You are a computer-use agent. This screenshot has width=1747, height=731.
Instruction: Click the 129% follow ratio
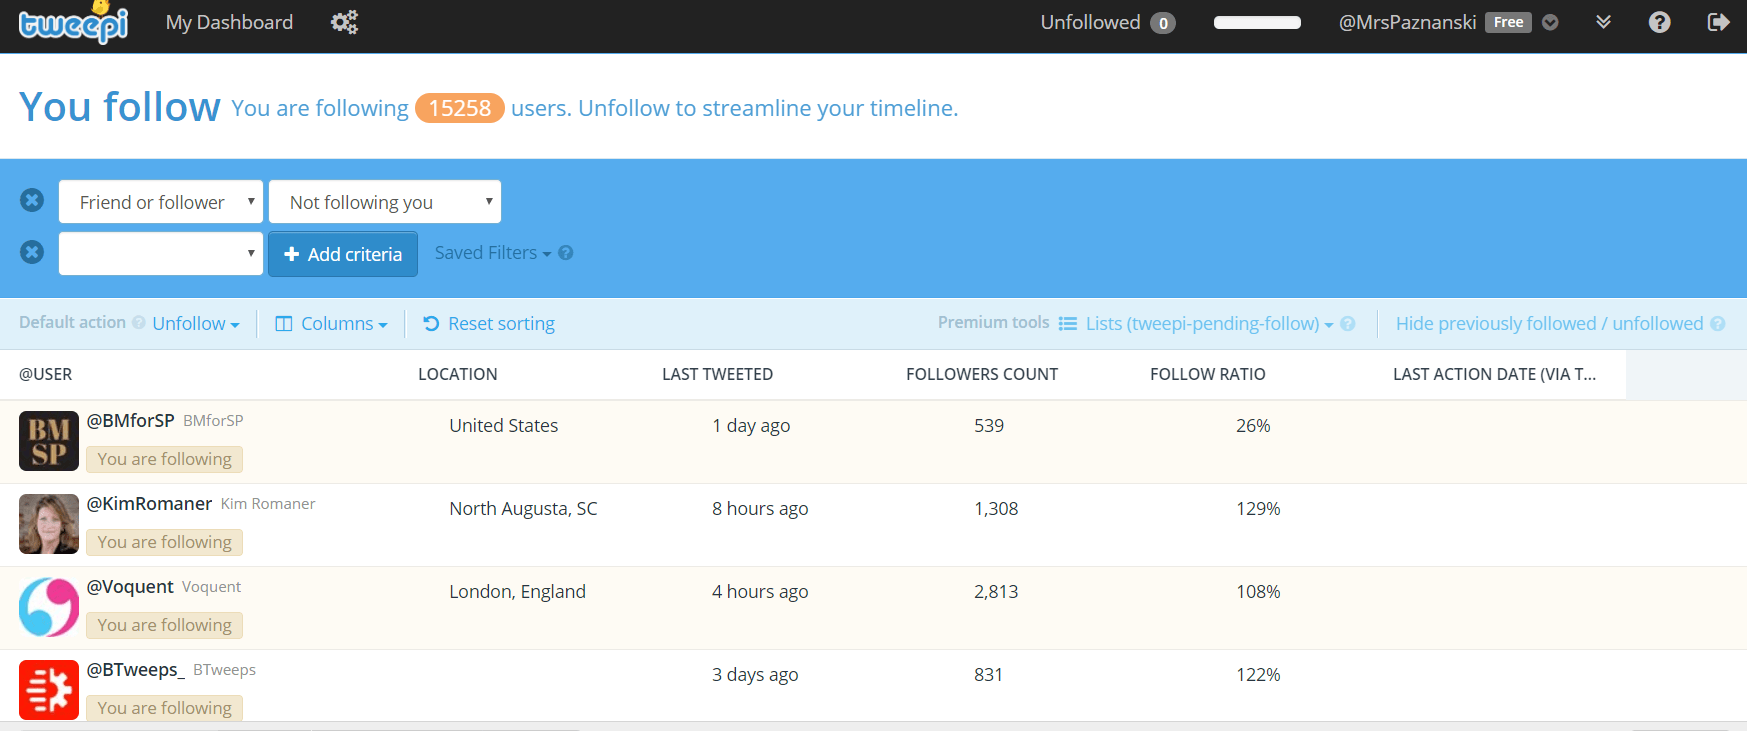1258,508
